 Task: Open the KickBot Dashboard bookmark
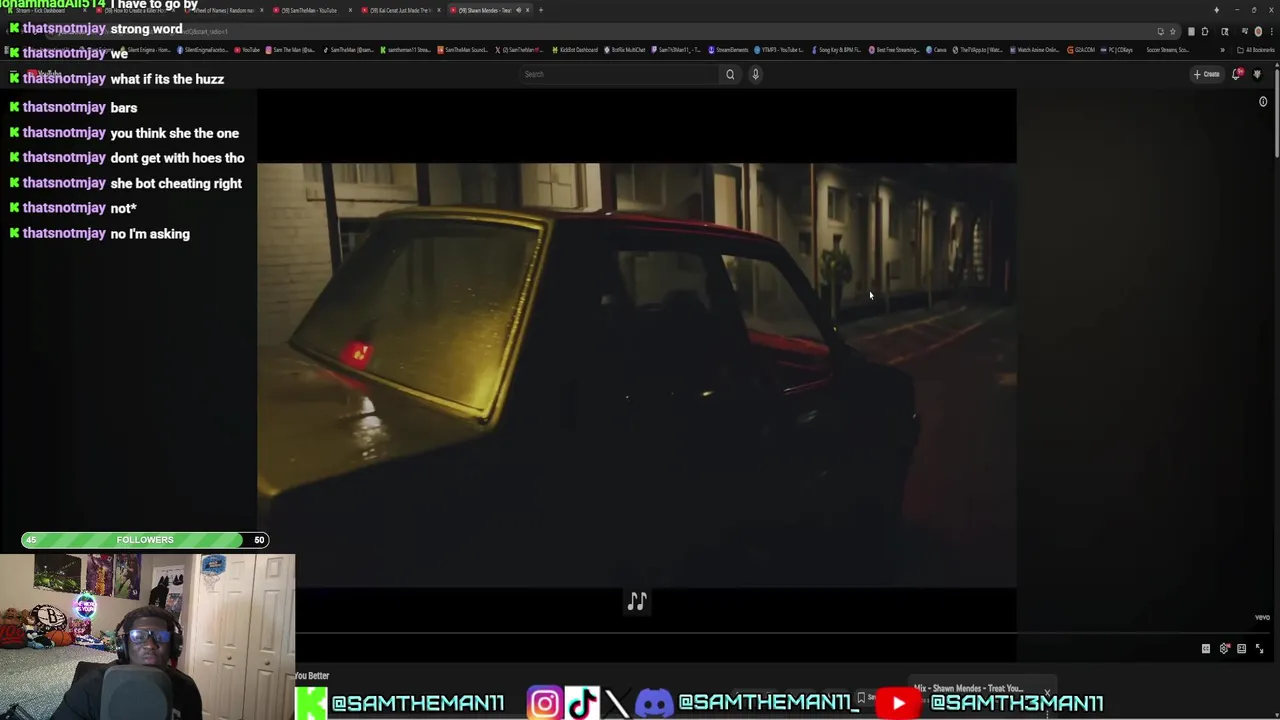point(575,50)
